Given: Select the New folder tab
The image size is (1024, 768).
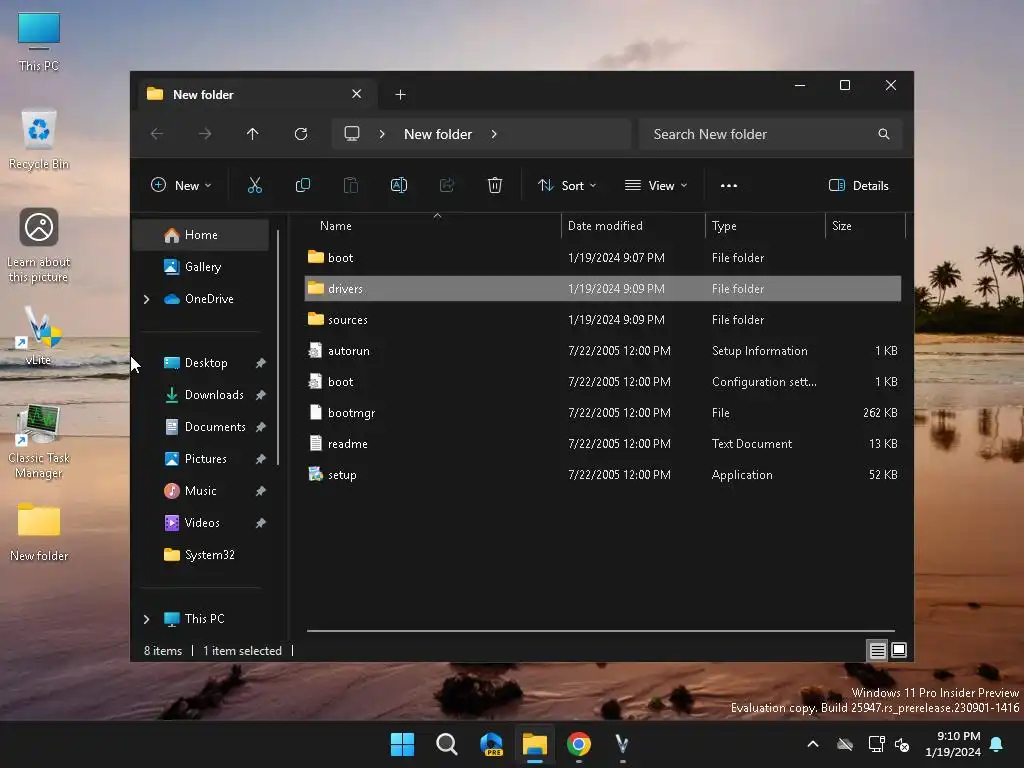Looking at the screenshot, I should [255, 95].
